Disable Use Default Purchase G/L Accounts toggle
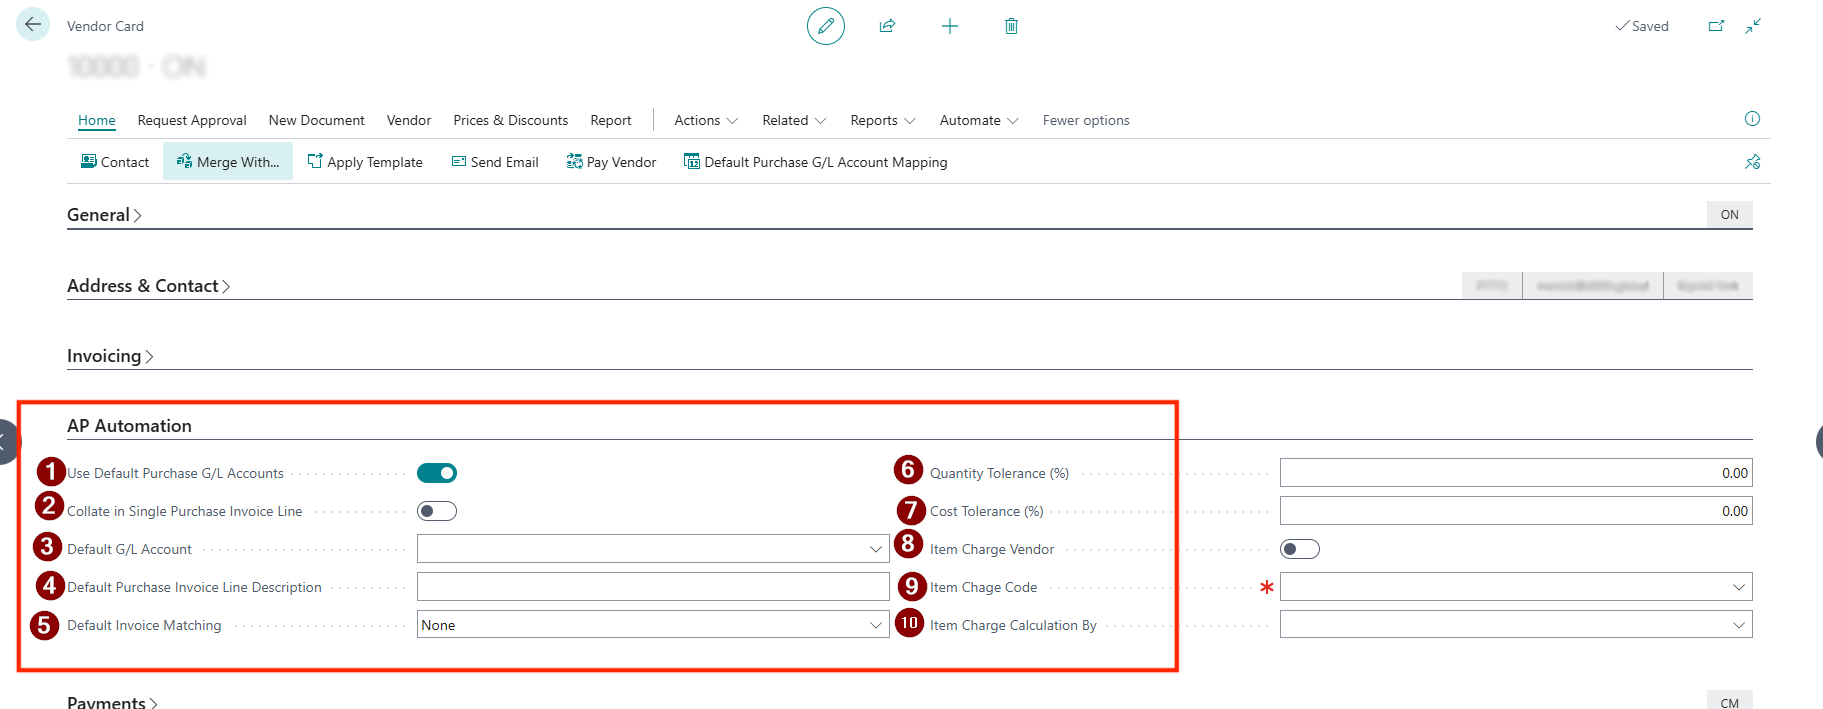The image size is (1823, 709). click(x=437, y=473)
